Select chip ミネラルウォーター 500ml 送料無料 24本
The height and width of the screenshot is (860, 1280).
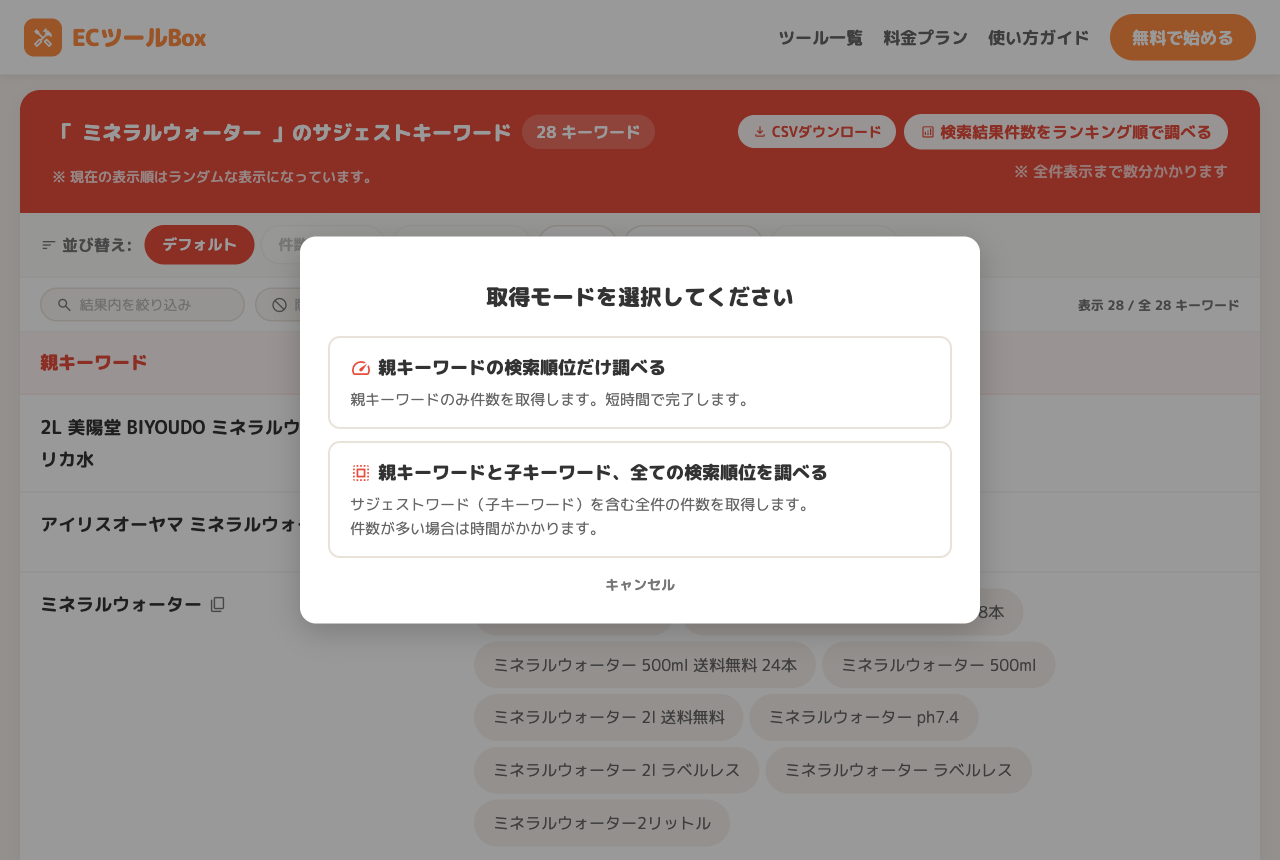(x=645, y=665)
